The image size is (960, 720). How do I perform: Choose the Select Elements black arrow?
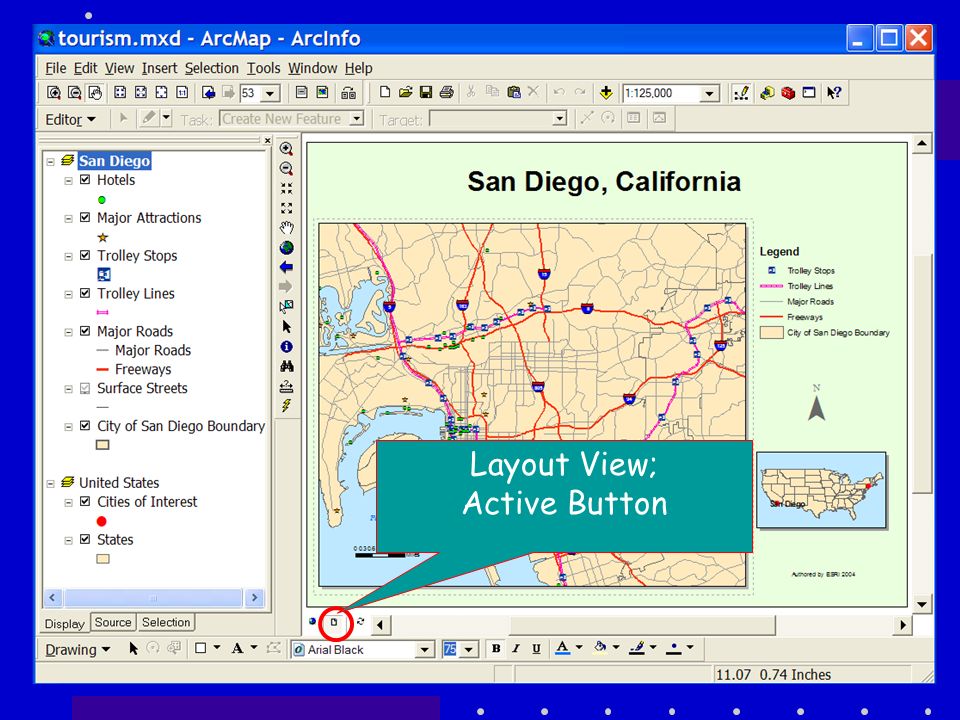click(x=286, y=327)
